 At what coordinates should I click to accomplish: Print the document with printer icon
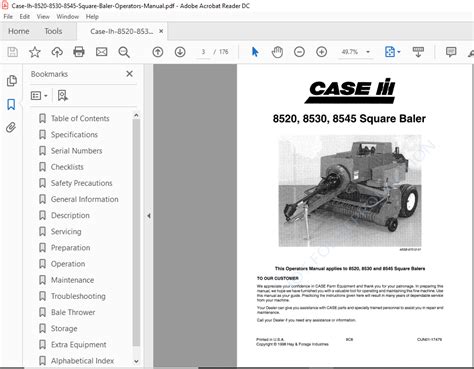click(x=79, y=52)
